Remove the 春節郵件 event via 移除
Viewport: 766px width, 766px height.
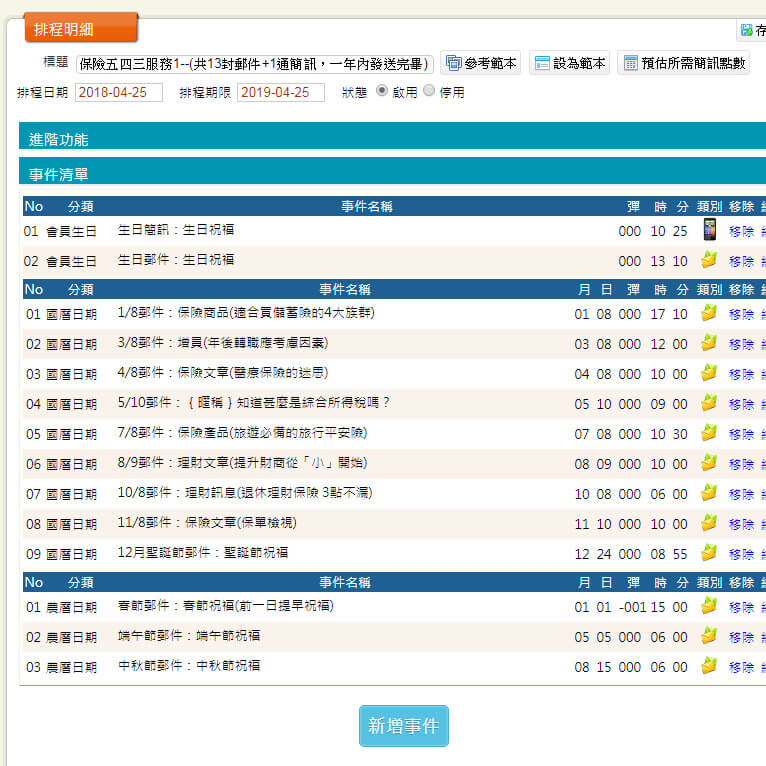742,608
